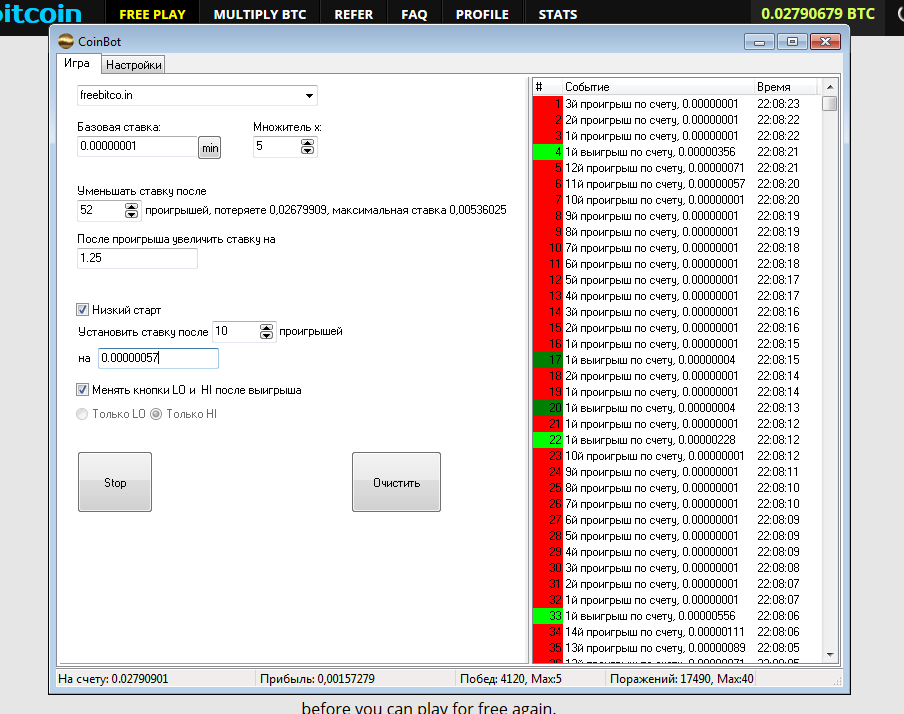This screenshot has height=714, width=904.
Task: Click the Очистить button
Action: click(x=397, y=482)
